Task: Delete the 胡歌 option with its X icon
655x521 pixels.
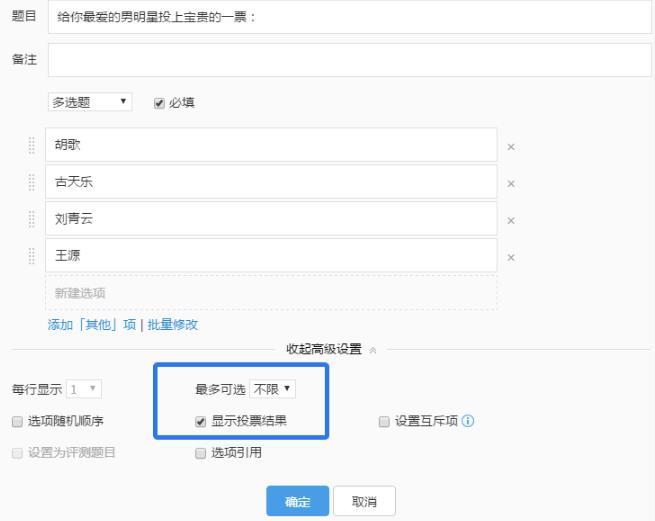Action: click(x=511, y=147)
